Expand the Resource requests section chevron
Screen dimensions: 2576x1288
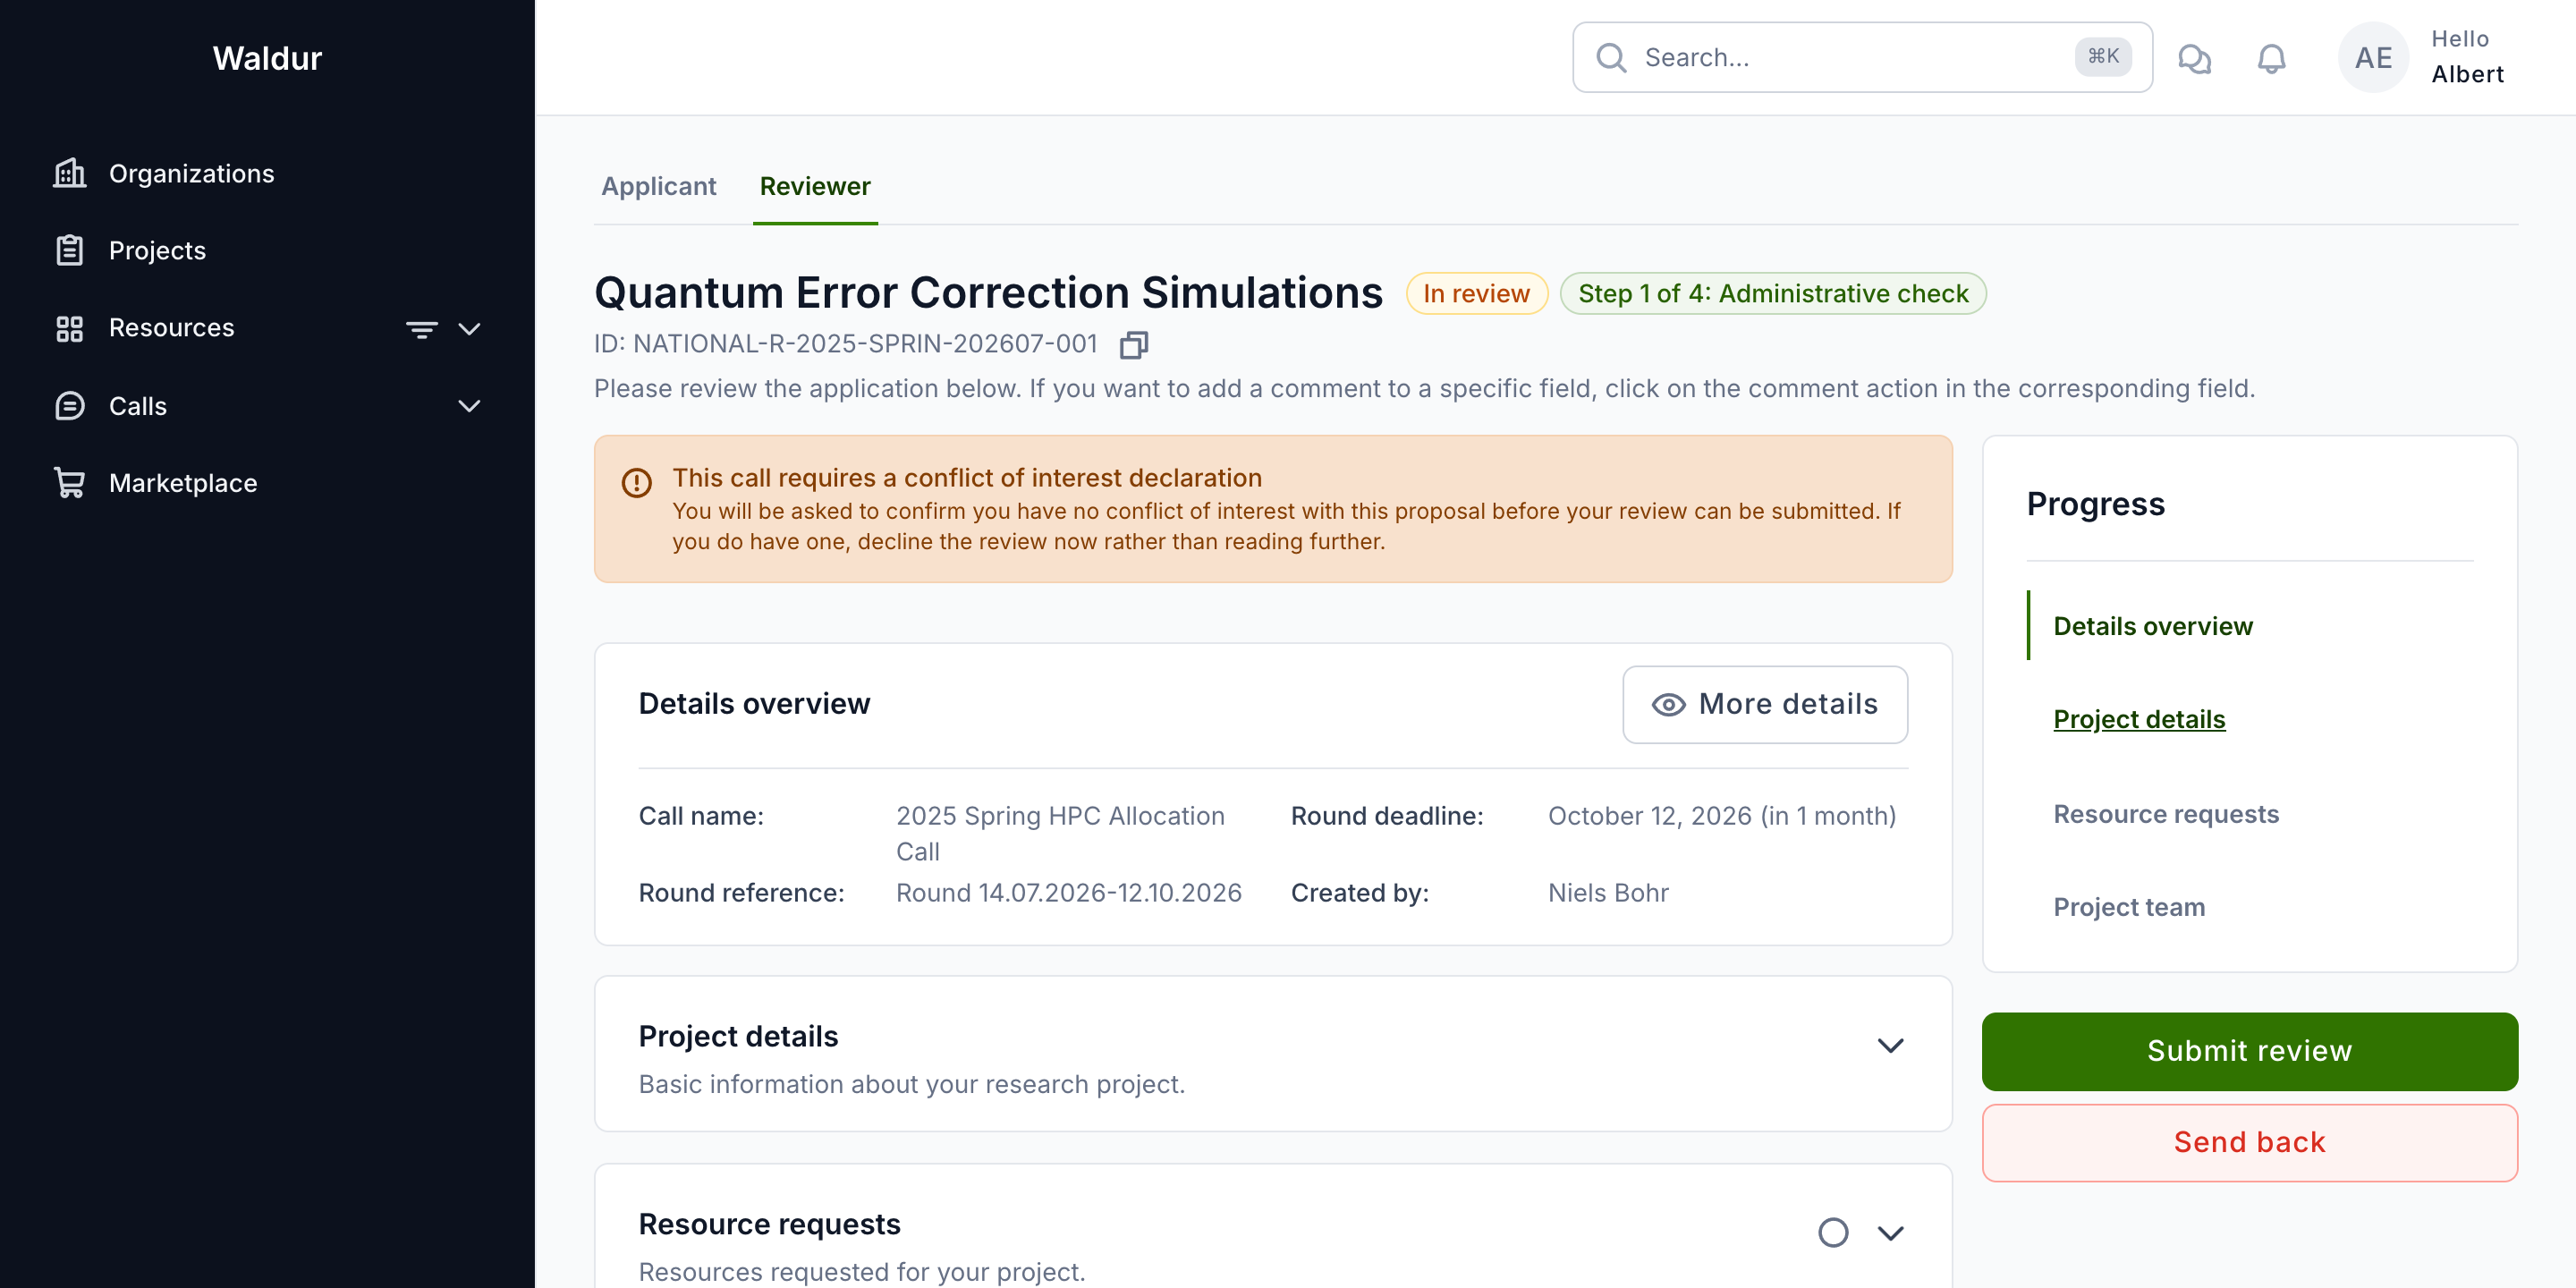coord(1890,1232)
